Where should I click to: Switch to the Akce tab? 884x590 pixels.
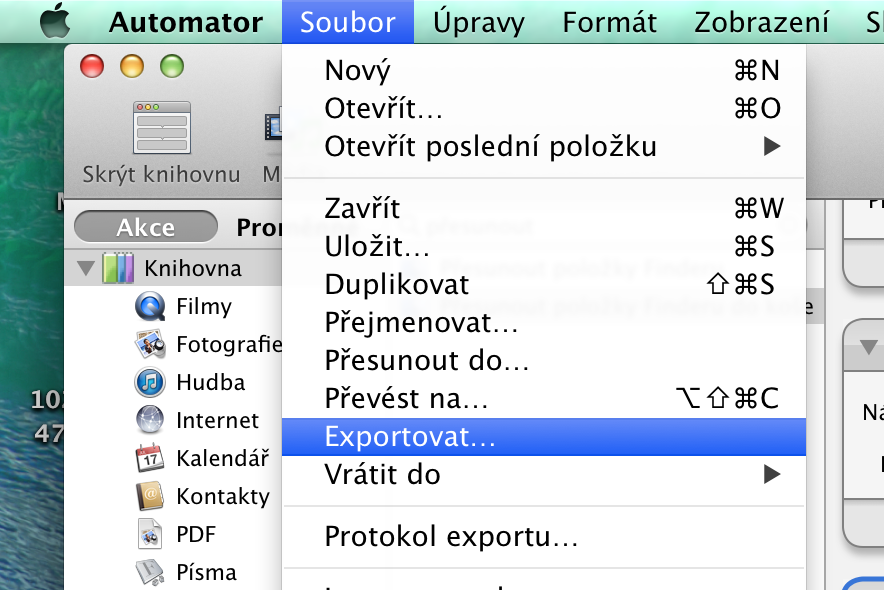coord(145,229)
